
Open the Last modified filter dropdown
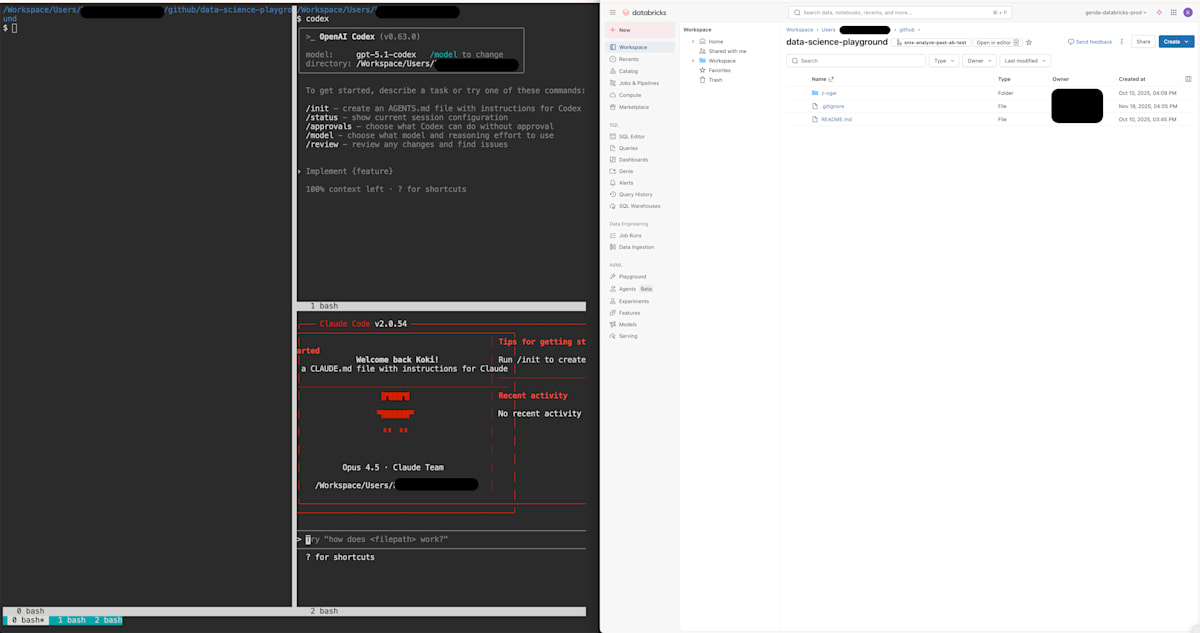[1025, 61]
